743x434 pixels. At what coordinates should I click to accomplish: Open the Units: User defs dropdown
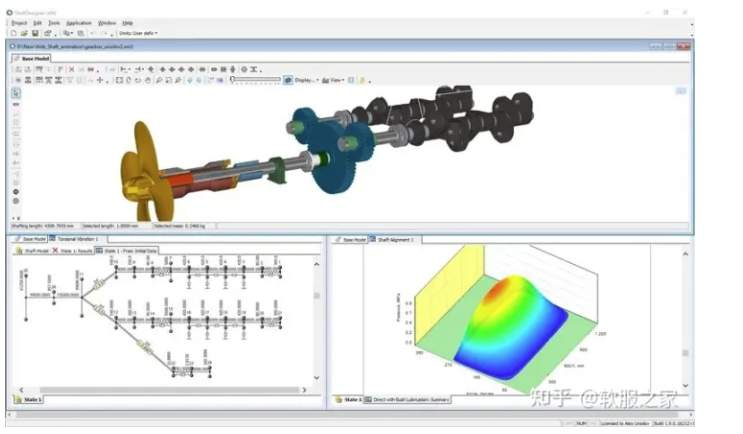click(x=138, y=33)
